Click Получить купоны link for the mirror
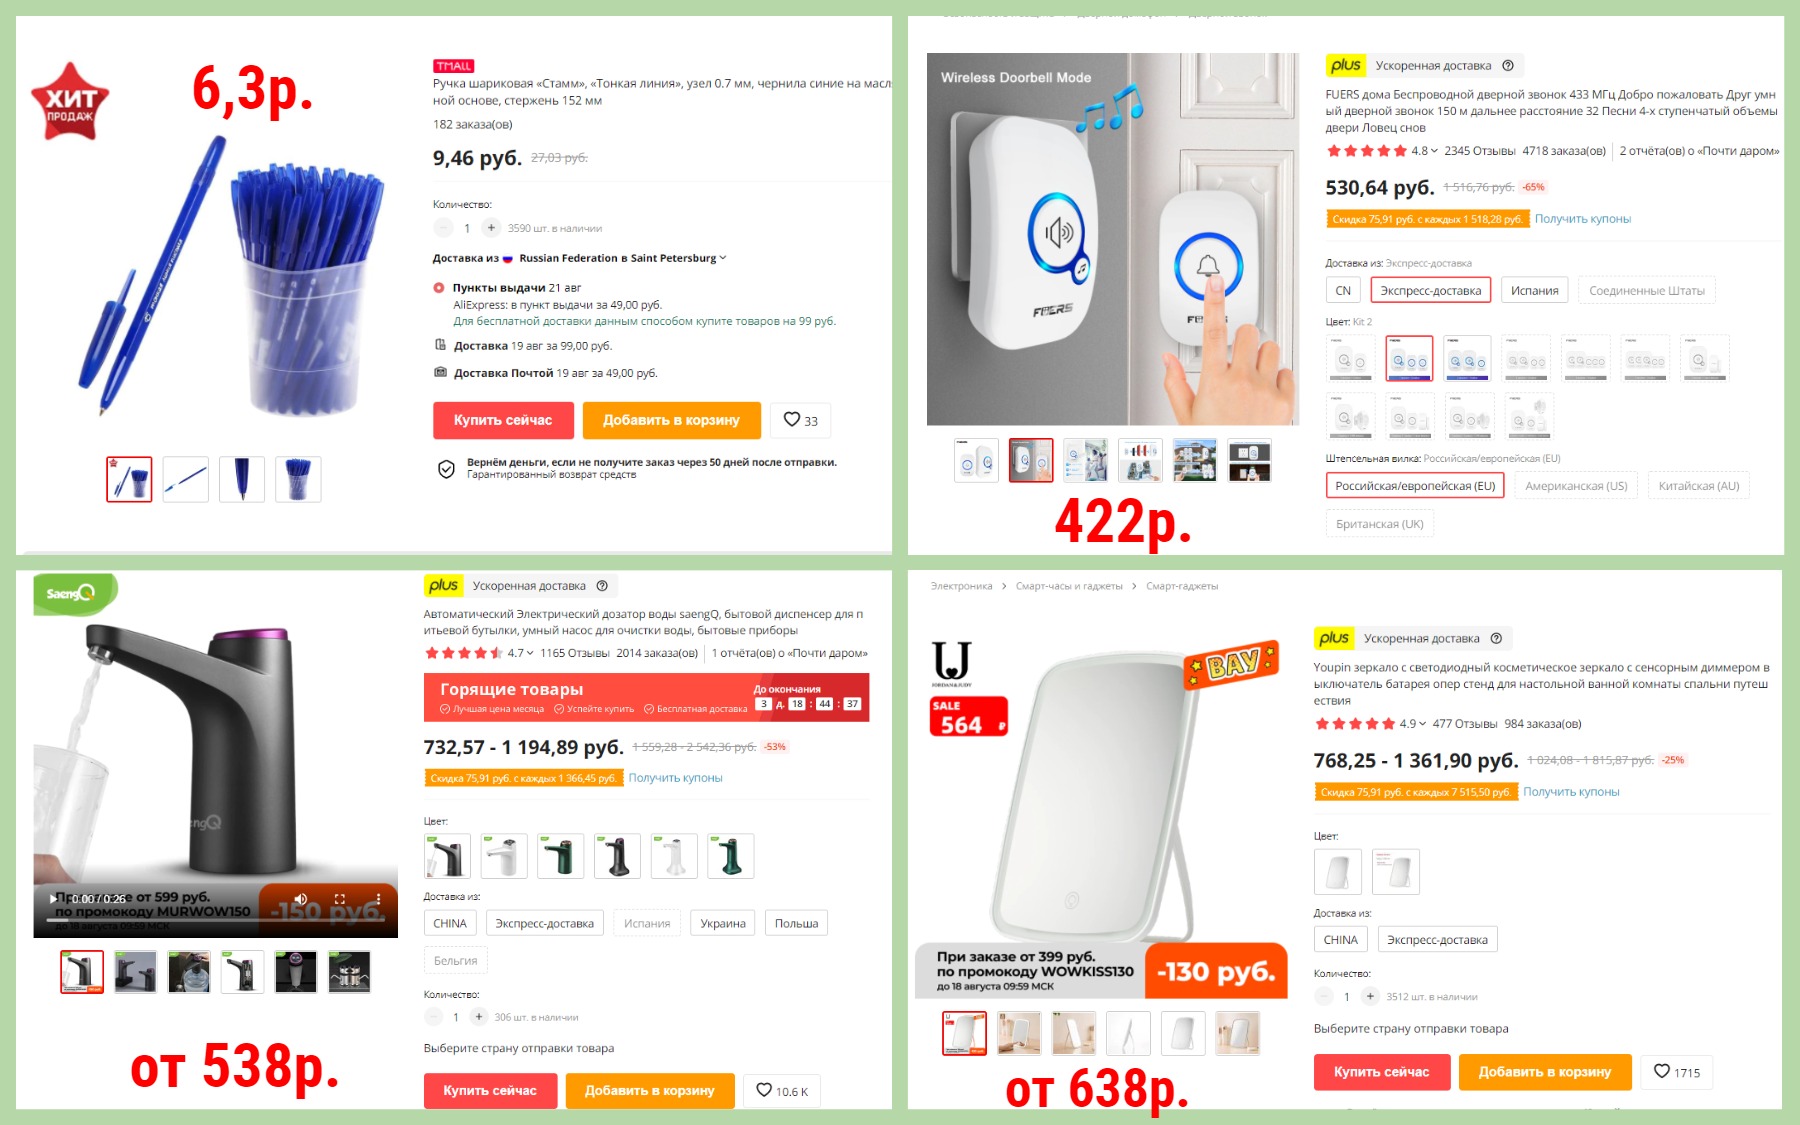The height and width of the screenshot is (1125, 1800). pos(1571,792)
